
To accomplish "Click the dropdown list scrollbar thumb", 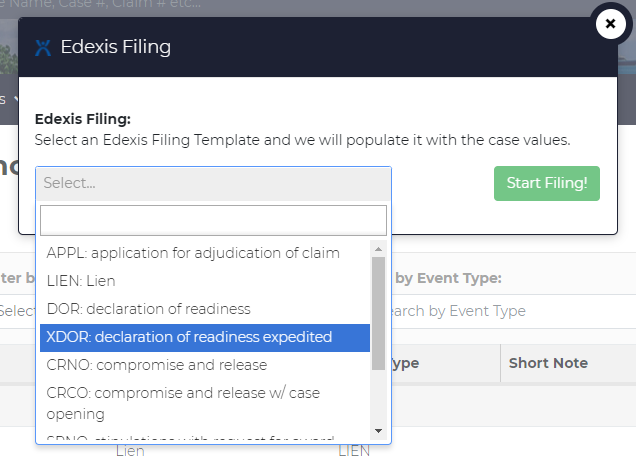I will tap(378, 313).
